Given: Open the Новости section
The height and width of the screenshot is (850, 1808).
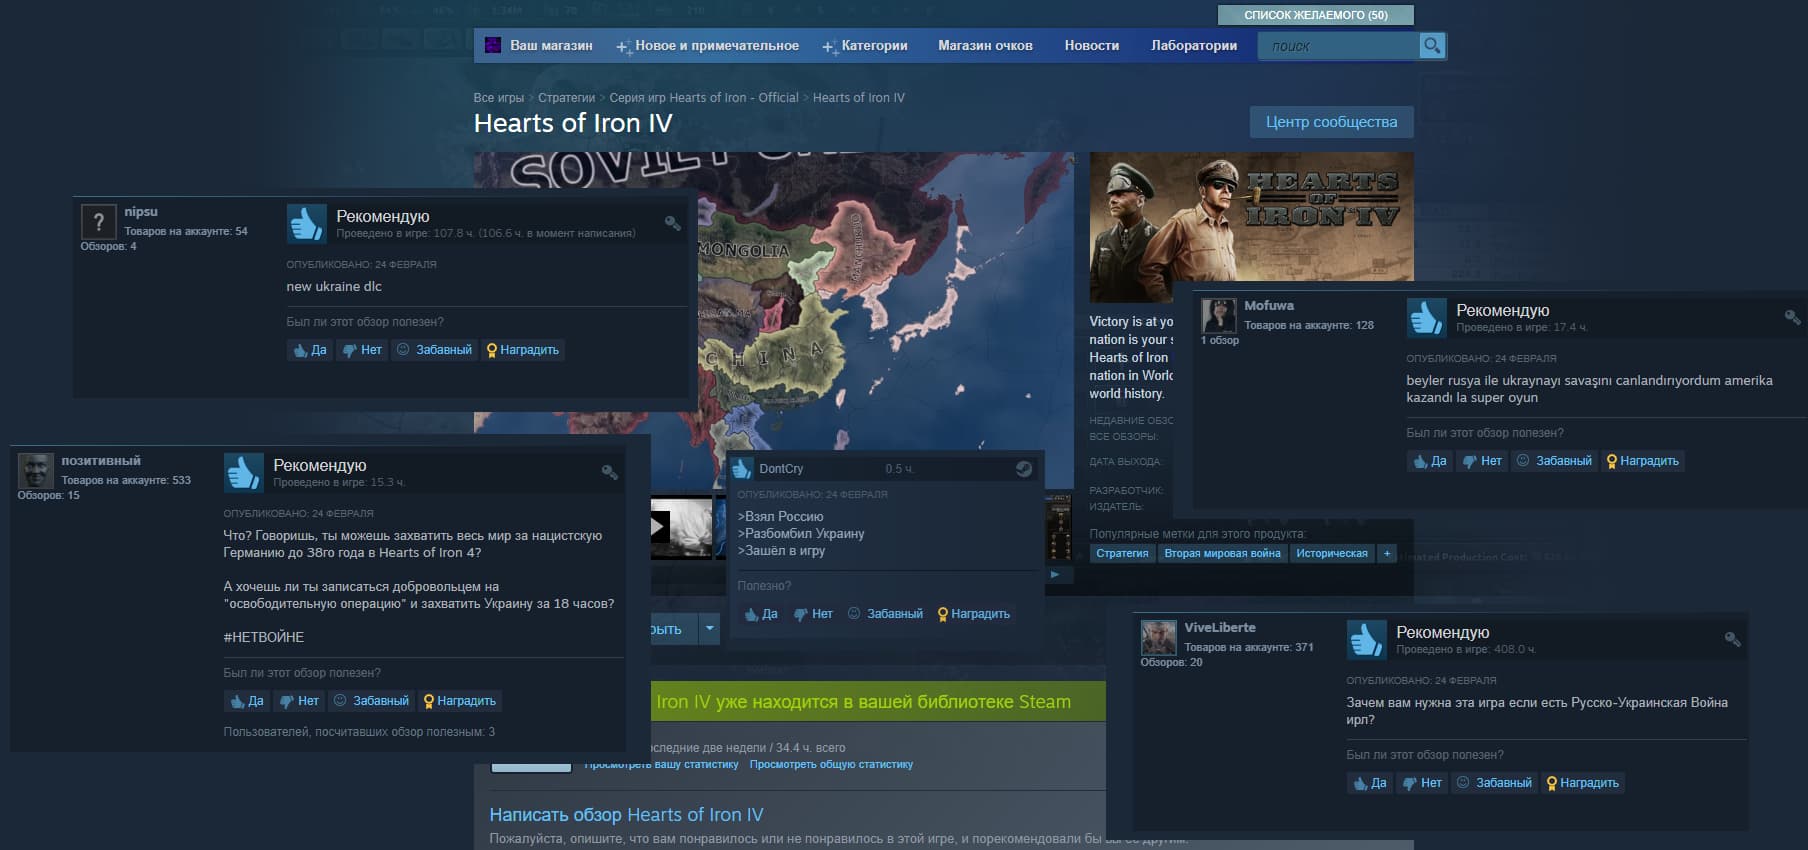Looking at the screenshot, I should [x=1092, y=46].
